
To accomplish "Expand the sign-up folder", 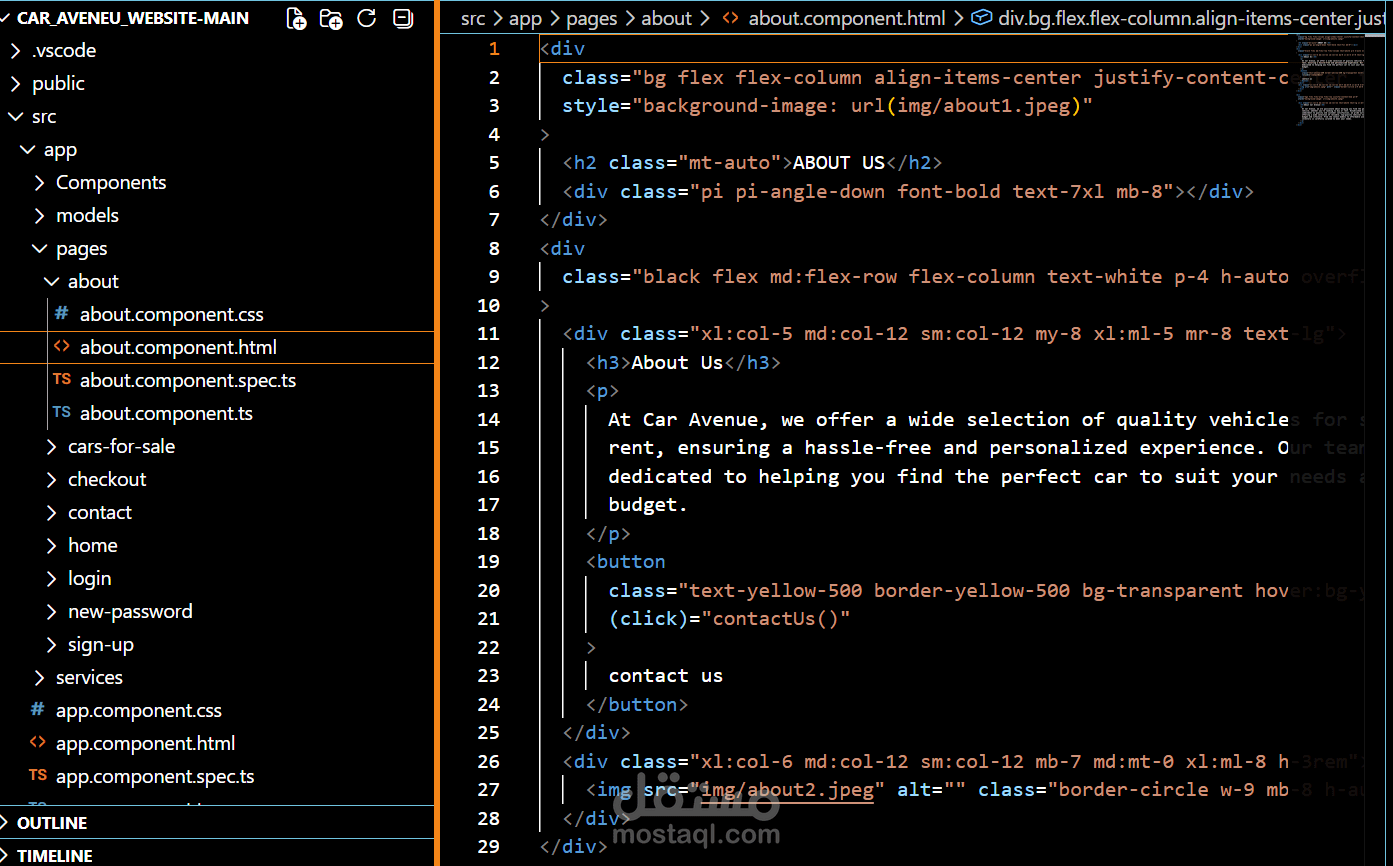I will [100, 644].
